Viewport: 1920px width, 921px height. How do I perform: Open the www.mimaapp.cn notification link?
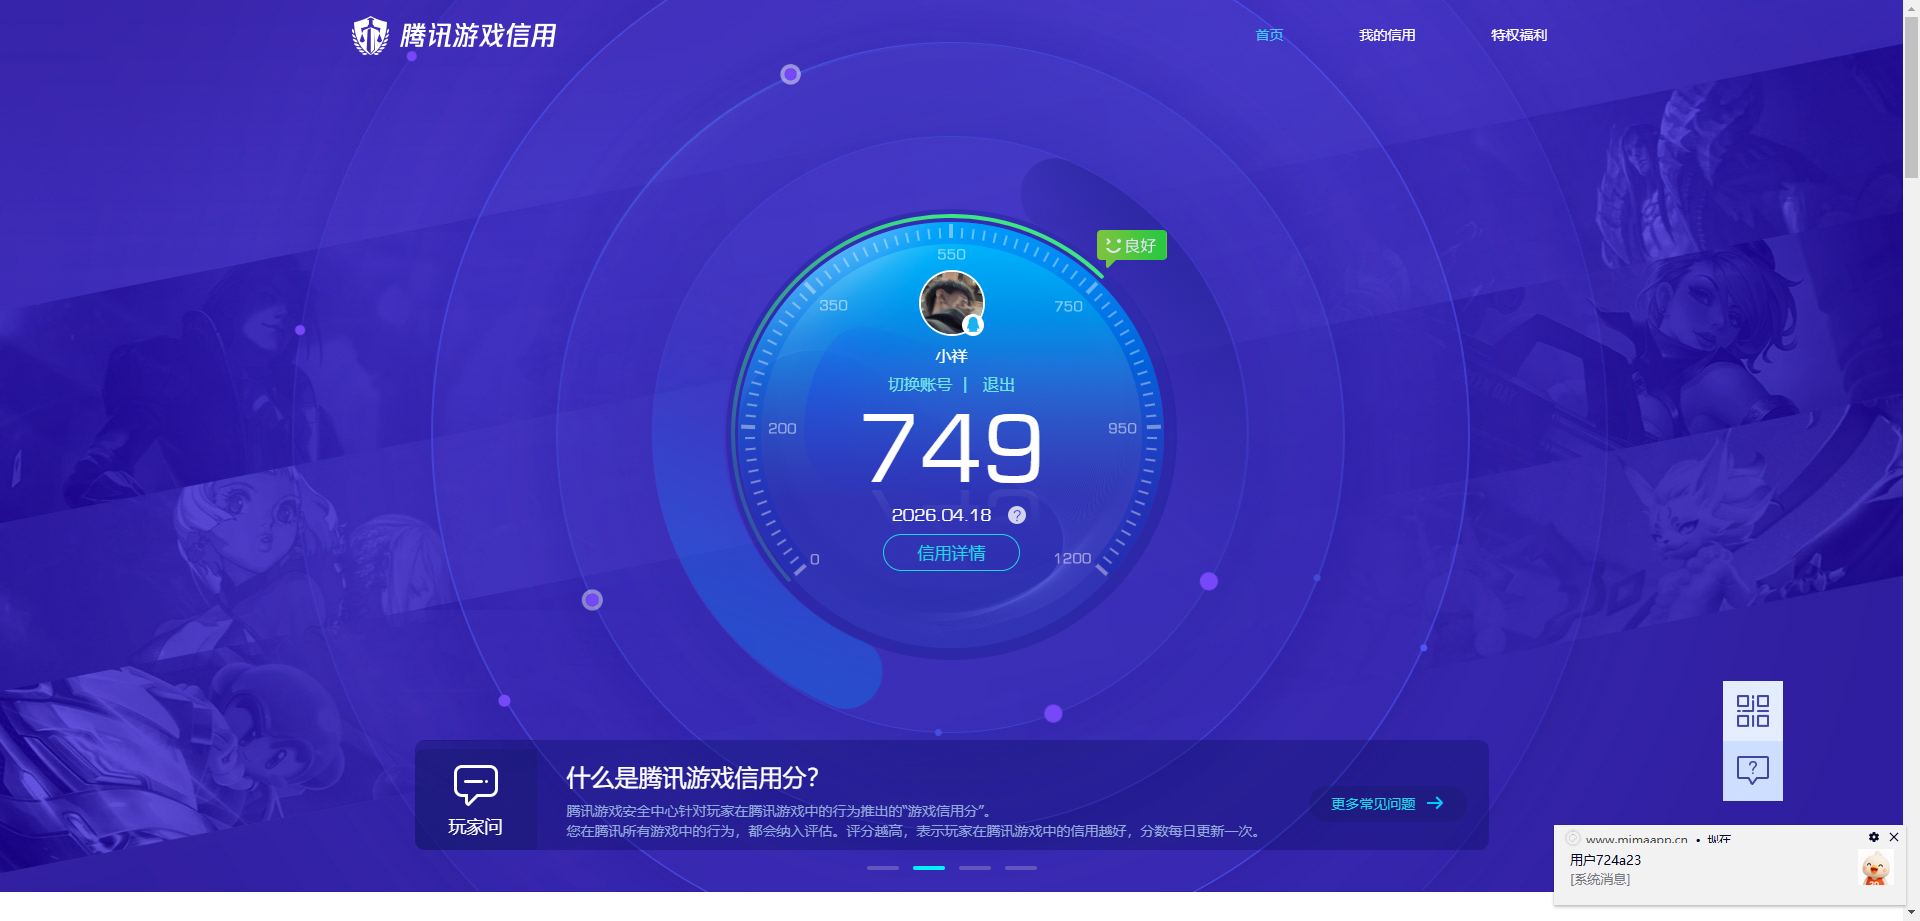pyautogui.click(x=1636, y=840)
